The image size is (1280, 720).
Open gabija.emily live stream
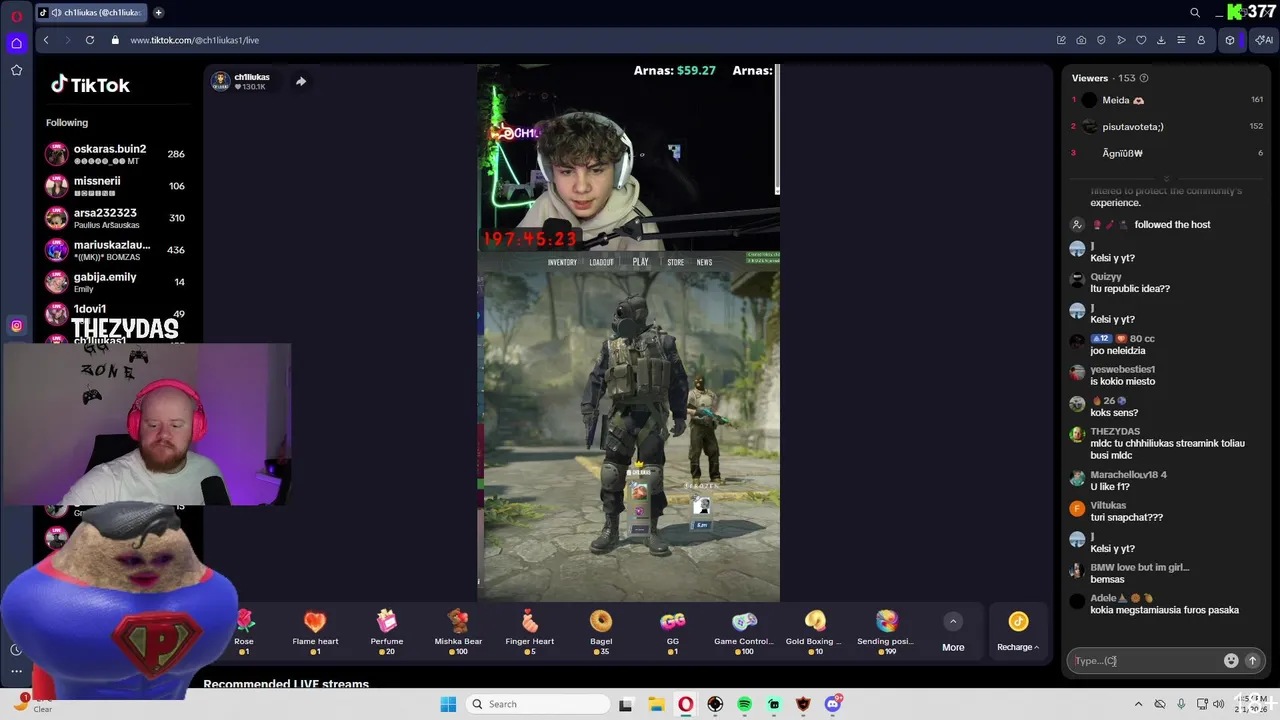coord(115,282)
